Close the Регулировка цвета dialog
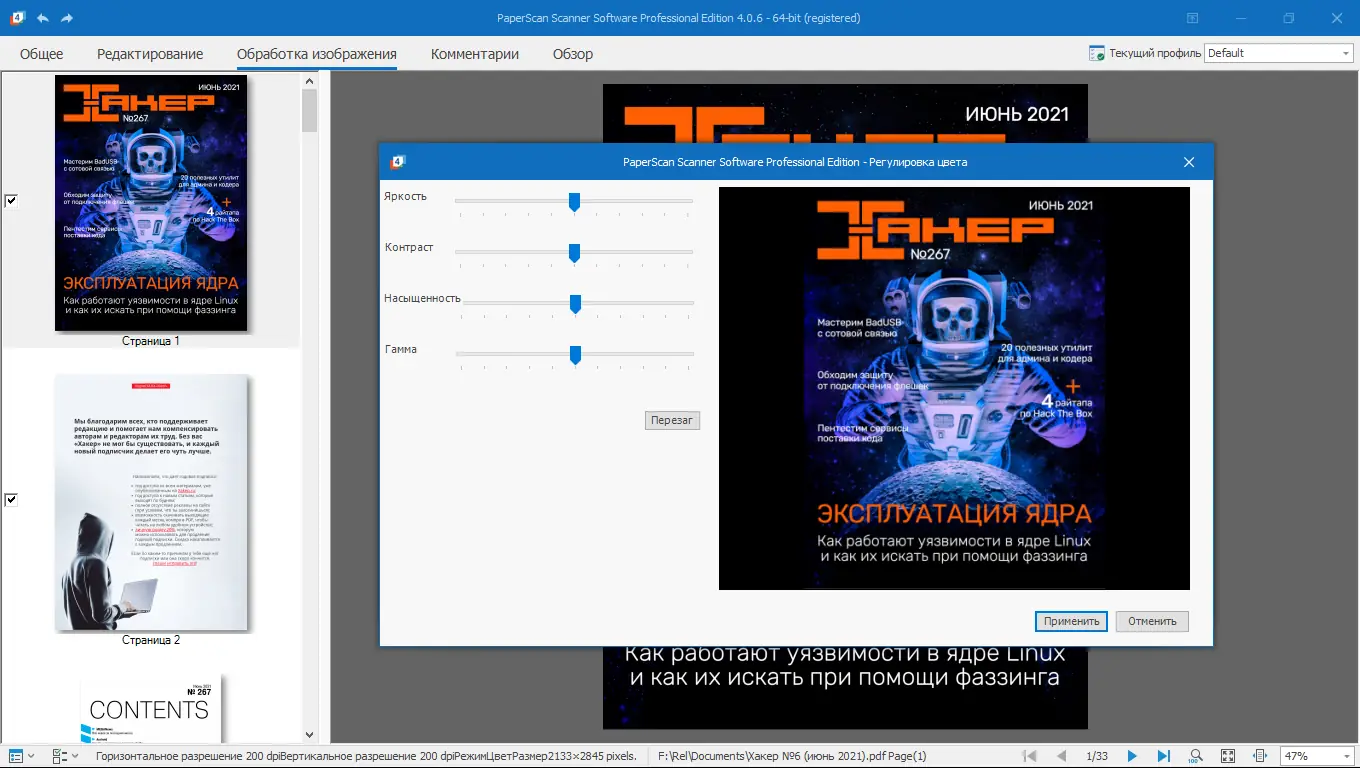 point(1189,162)
